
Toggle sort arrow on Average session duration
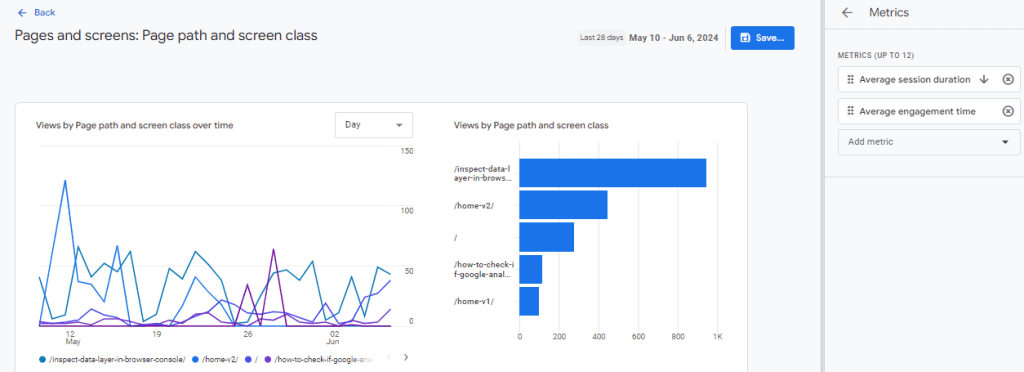pyautogui.click(x=984, y=80)
